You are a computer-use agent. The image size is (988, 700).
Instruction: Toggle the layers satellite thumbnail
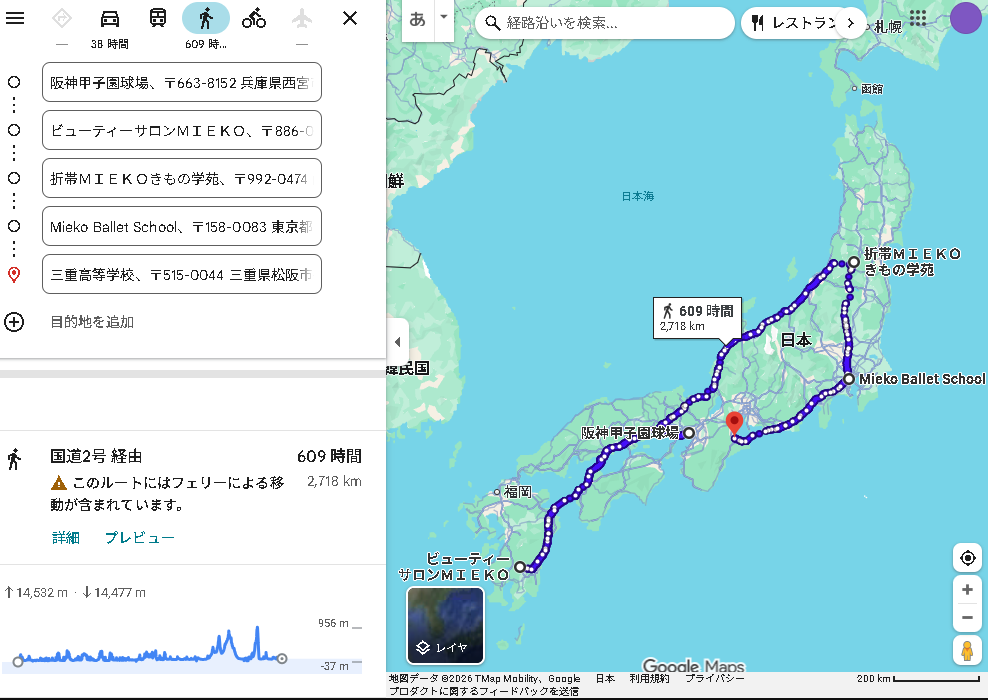point(445,625)
